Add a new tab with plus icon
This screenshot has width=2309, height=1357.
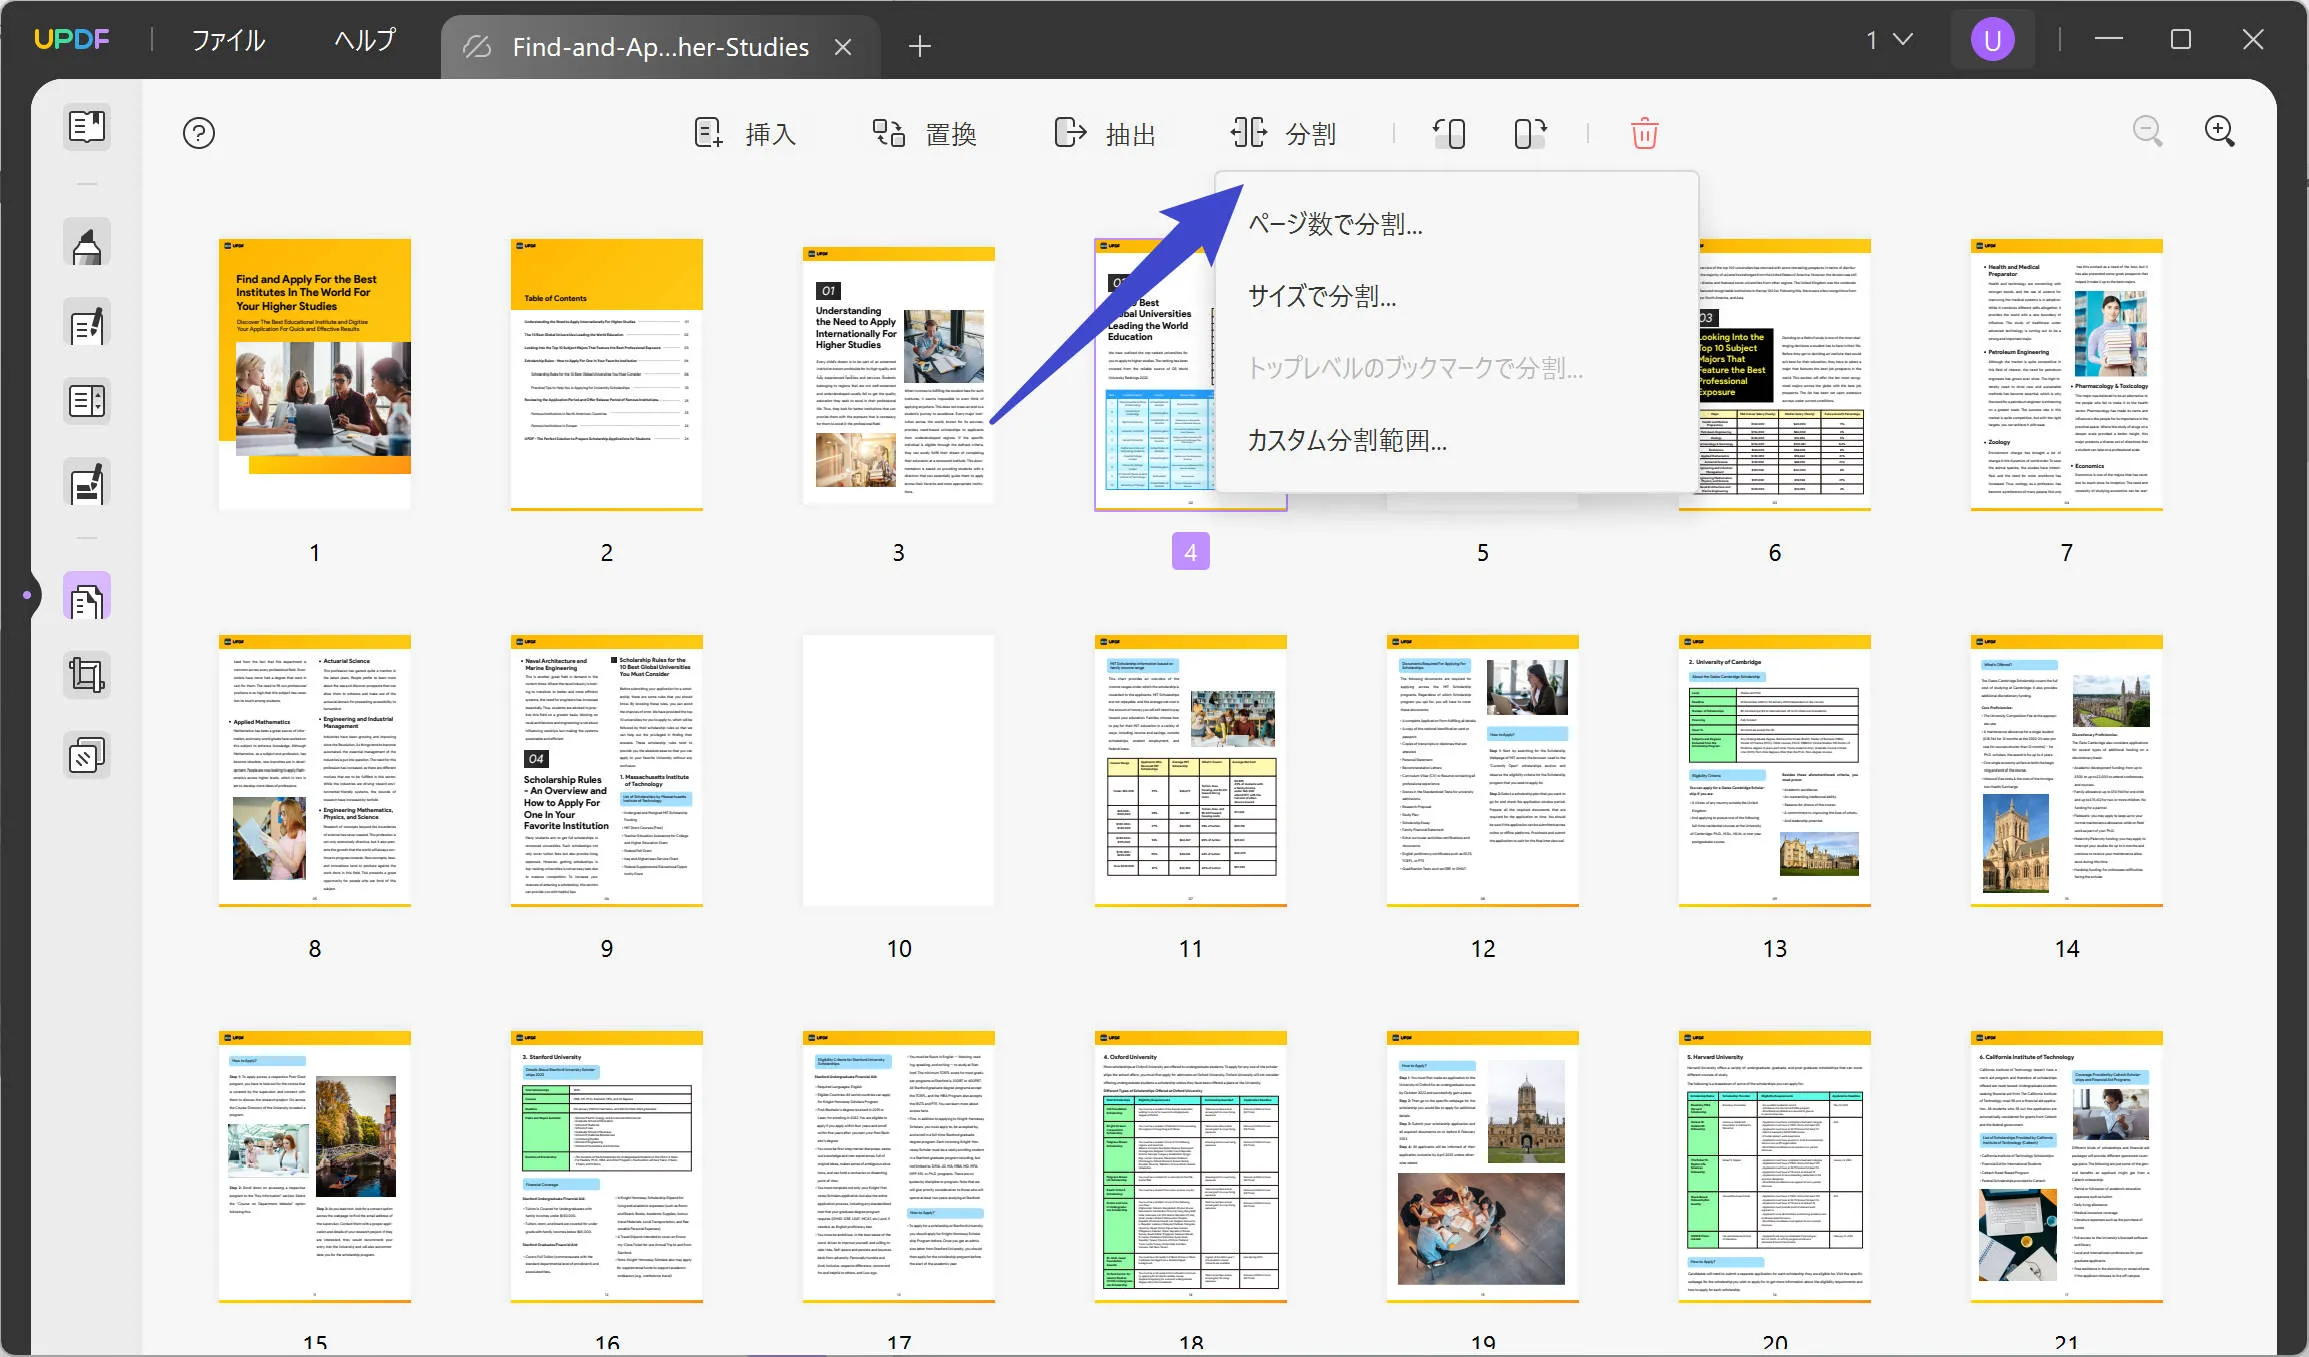click(x=920, y=46)
